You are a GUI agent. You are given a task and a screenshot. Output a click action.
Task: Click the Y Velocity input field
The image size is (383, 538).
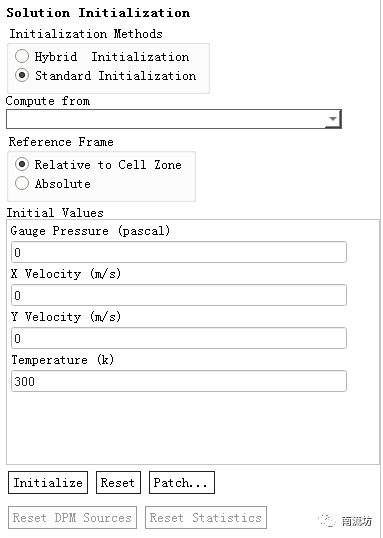(179, 338)
